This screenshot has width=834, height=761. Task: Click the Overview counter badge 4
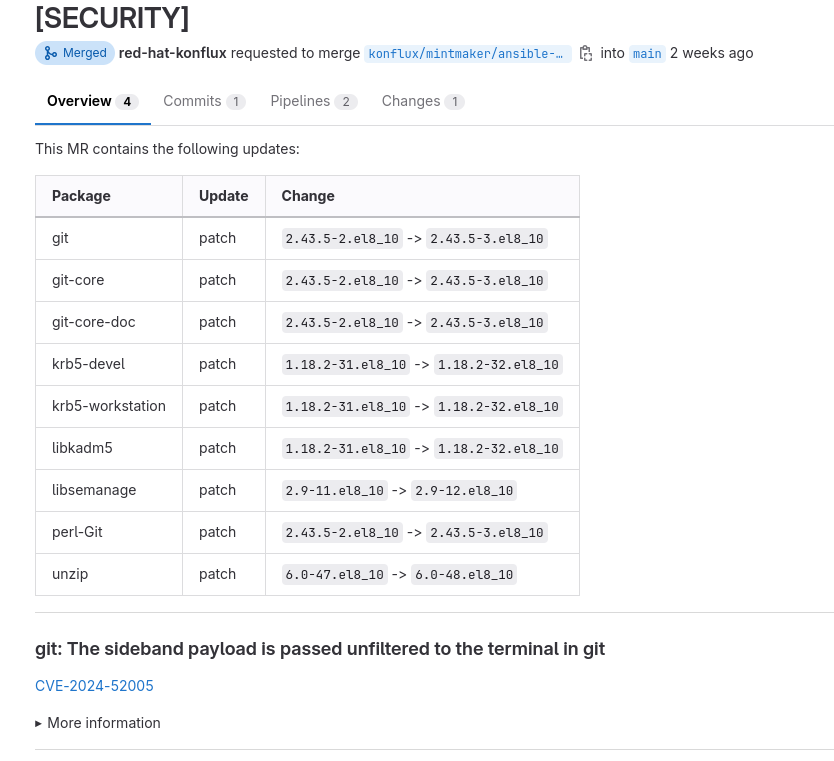point(127,102)
